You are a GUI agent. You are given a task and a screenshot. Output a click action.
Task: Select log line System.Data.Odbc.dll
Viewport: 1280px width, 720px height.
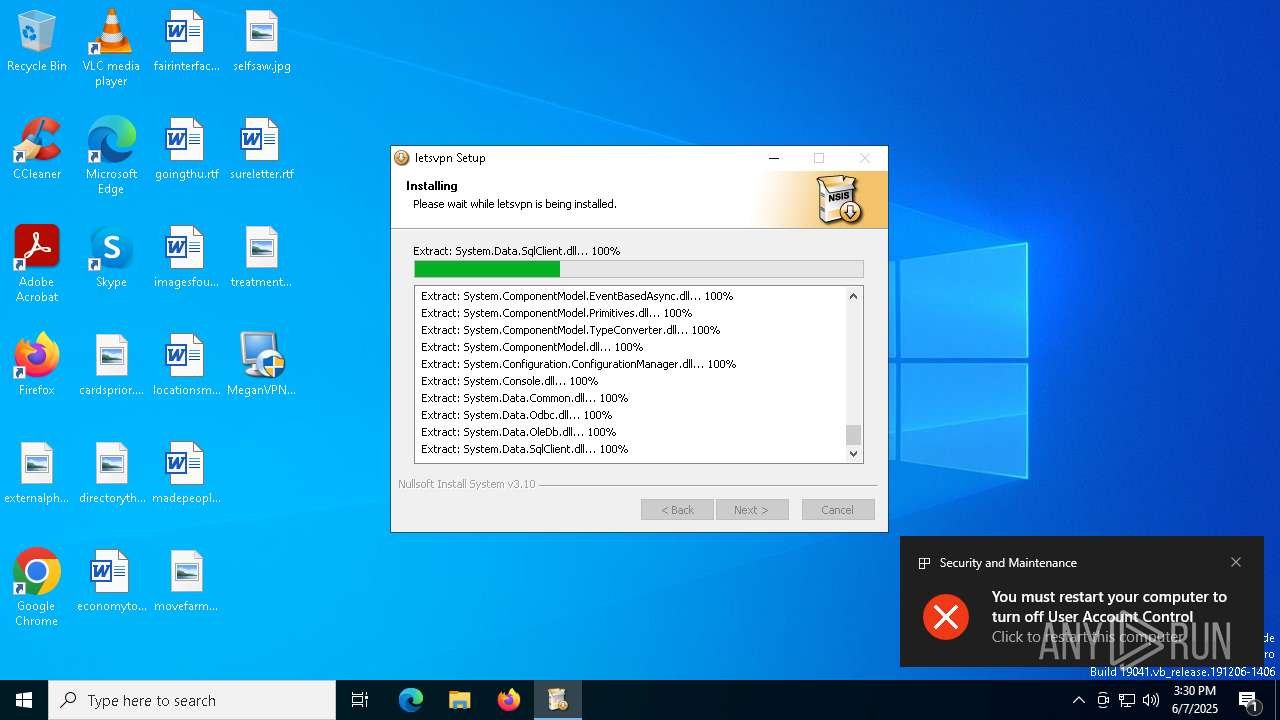516,415
